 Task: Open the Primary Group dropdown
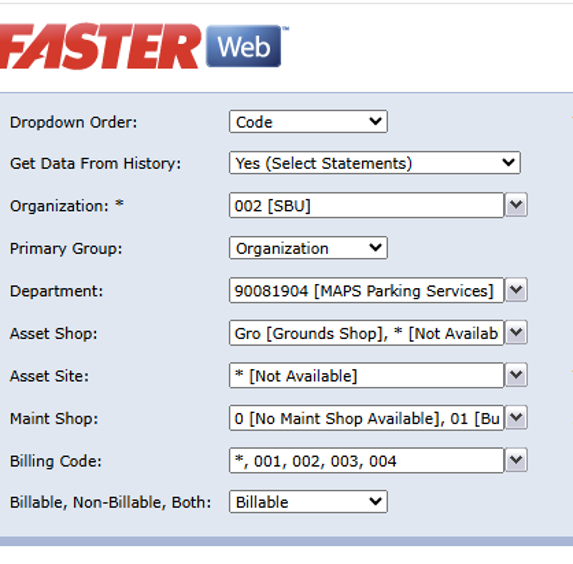pos(308,248)
